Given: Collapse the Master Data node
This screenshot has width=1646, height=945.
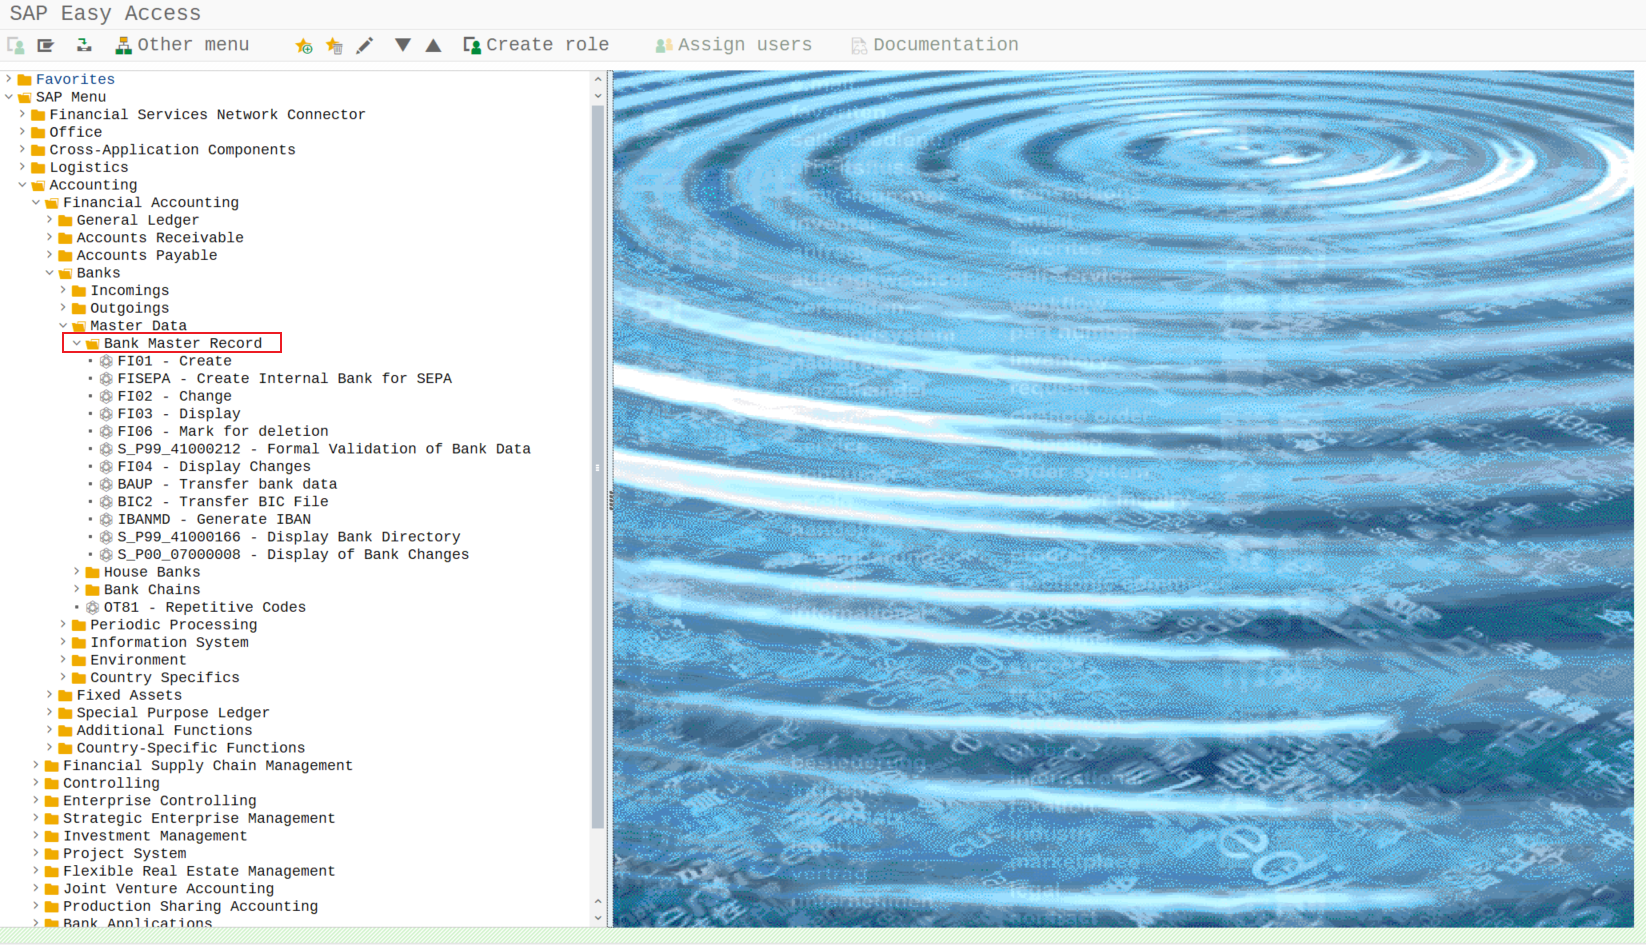Looking at the screenshot, I should pos(63,326).
